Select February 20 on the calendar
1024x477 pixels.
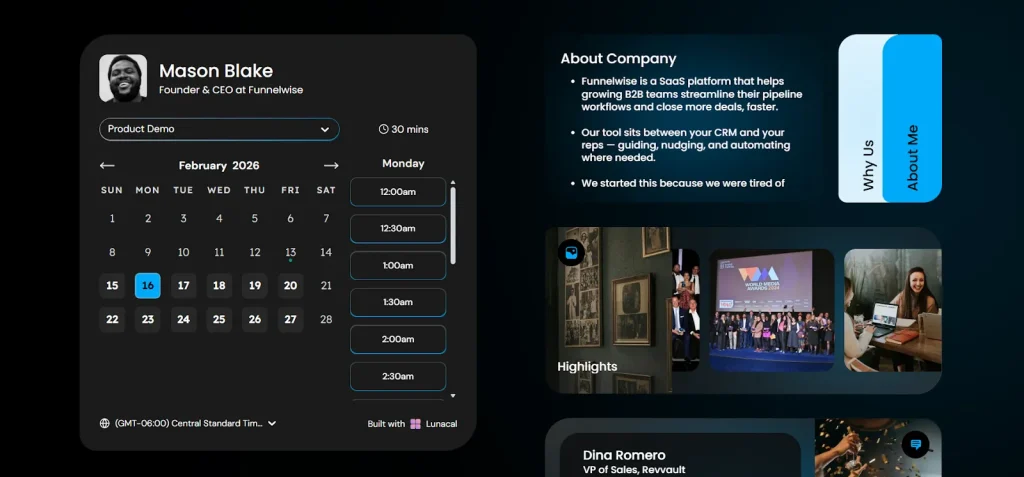(290, 285)
